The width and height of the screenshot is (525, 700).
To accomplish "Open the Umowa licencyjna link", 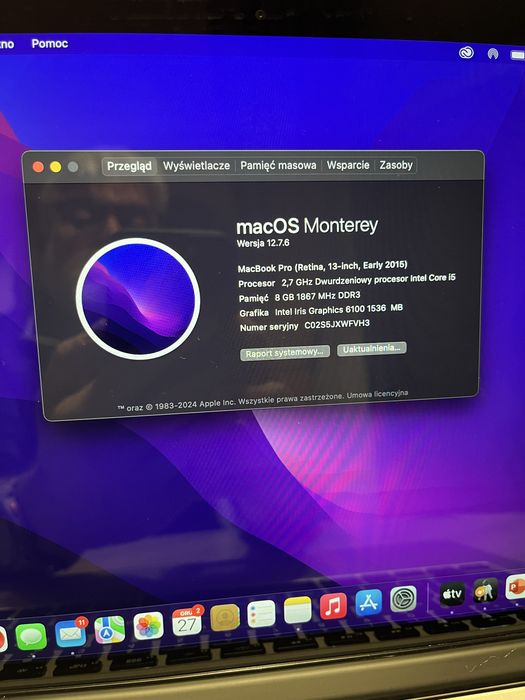I will click(x=377, y=395).
